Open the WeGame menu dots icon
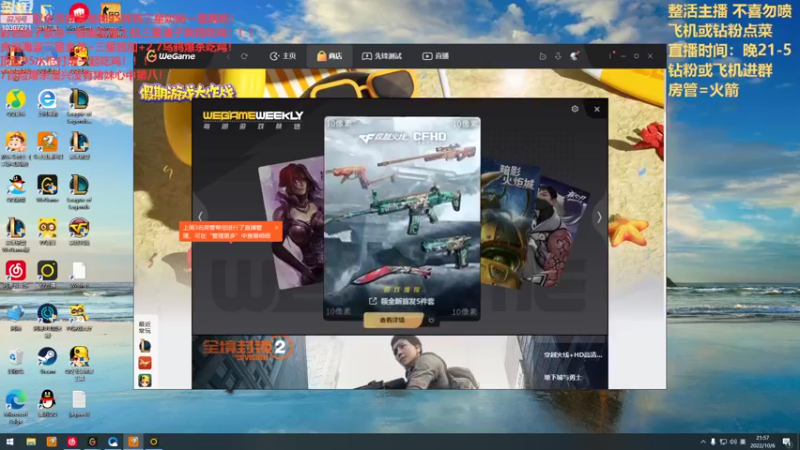 tap(611, 56)
